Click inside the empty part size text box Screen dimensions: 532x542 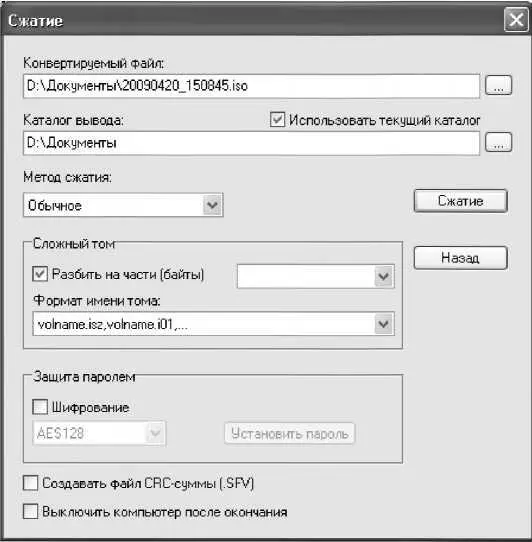(306, 276)
